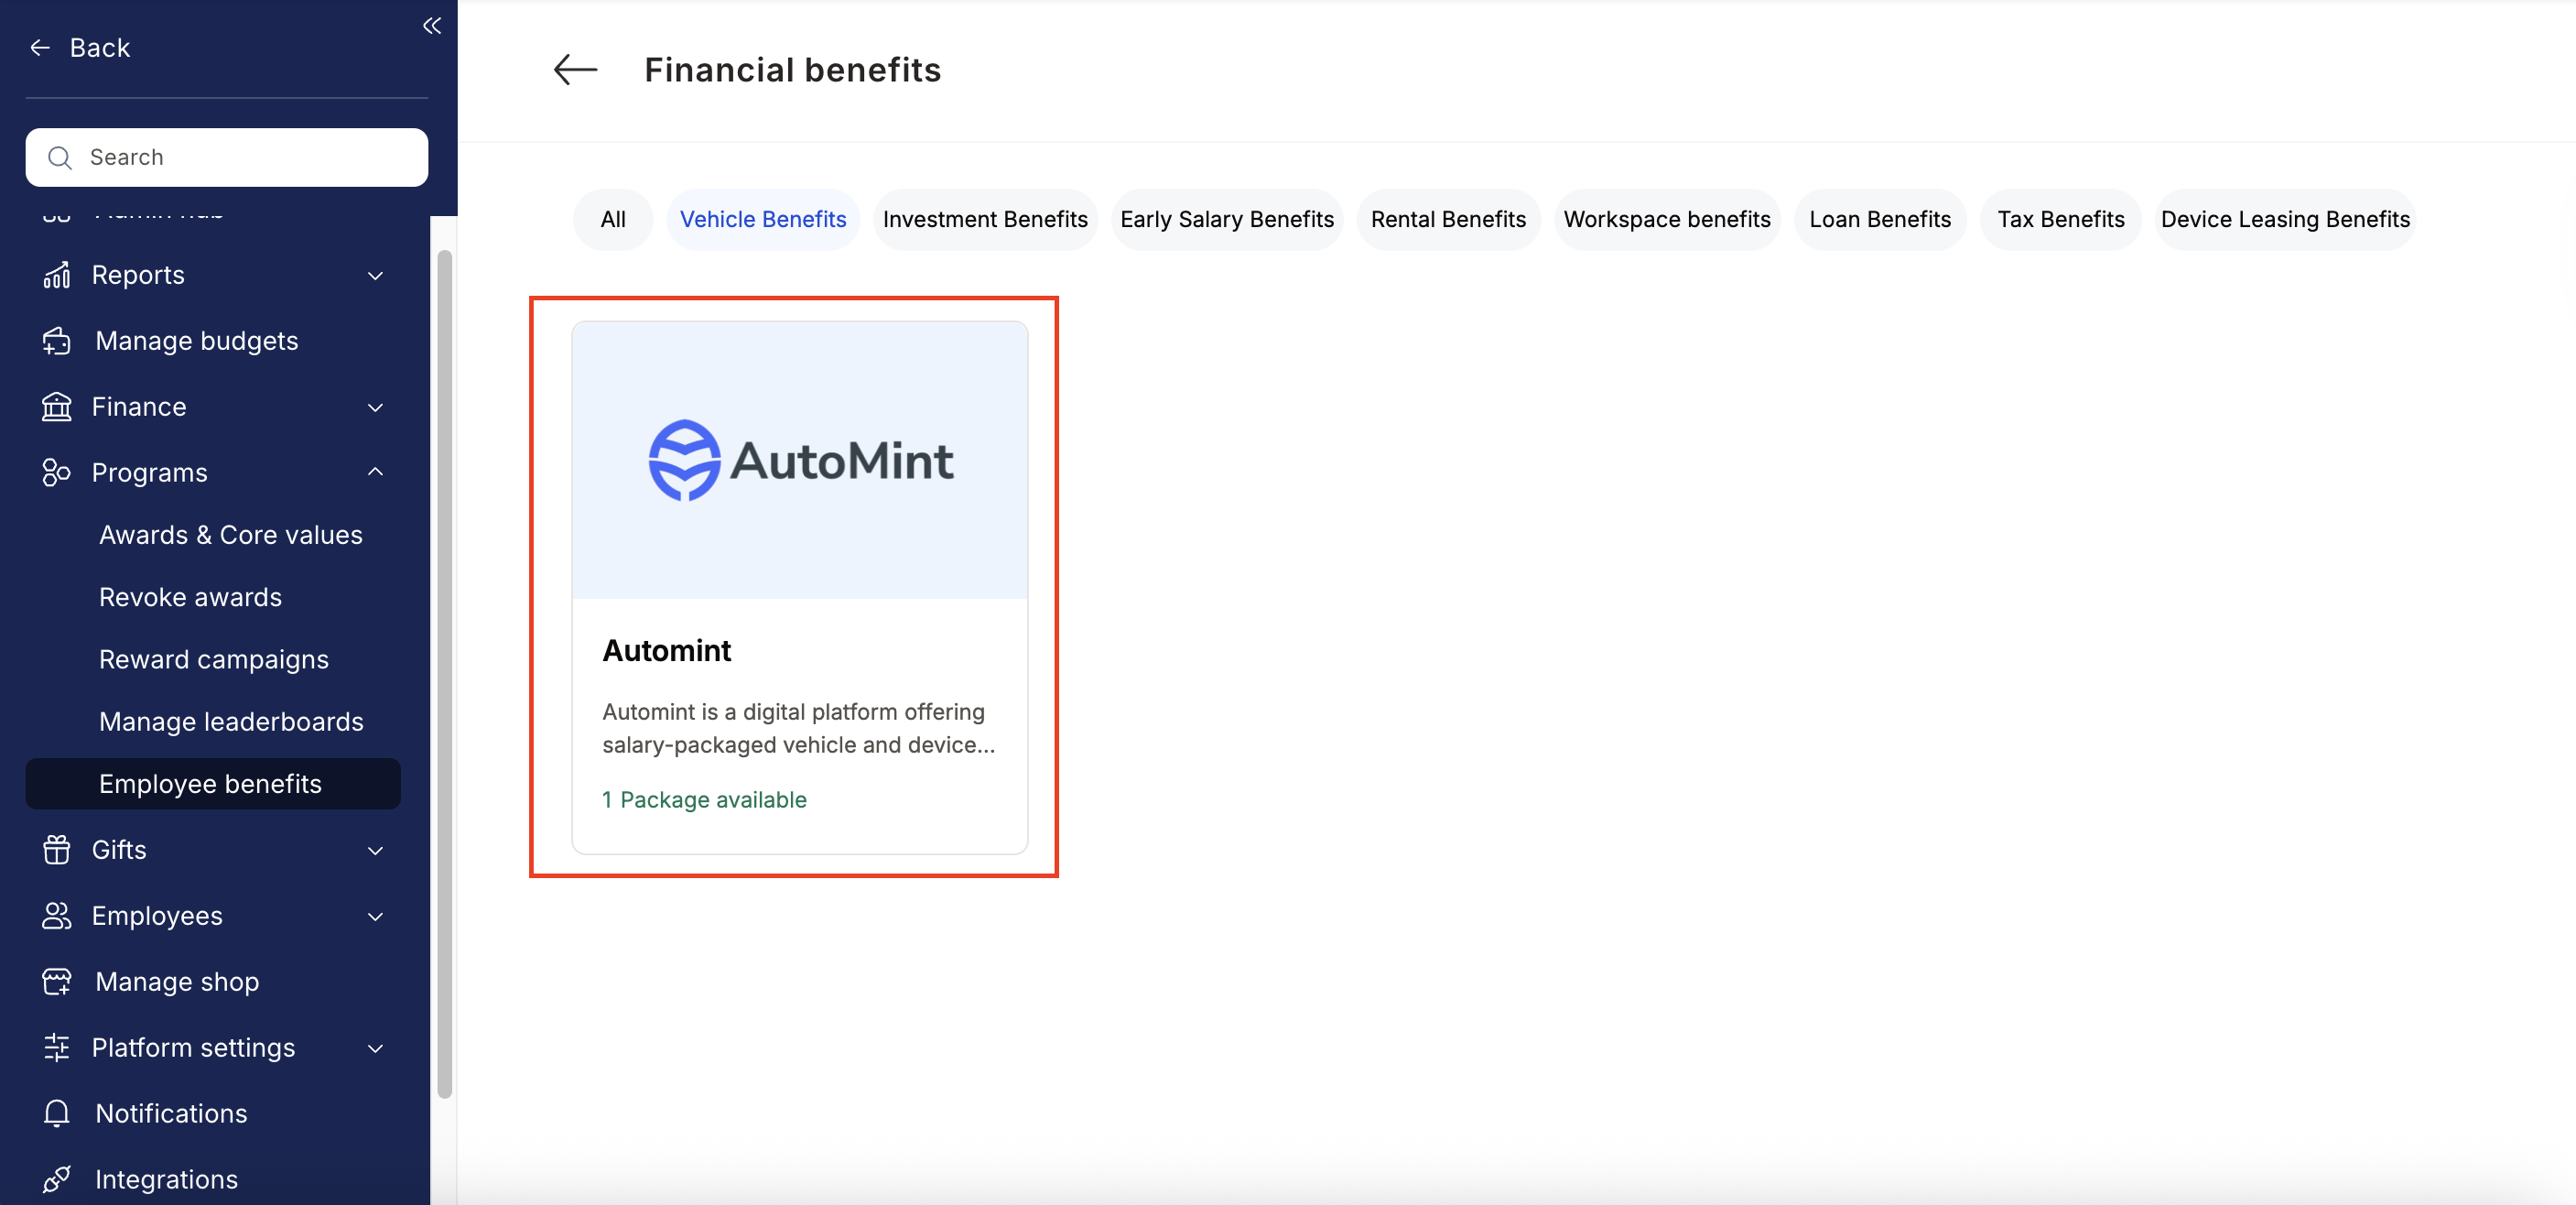Select Employee benefits in sidebar

(213, 784)
